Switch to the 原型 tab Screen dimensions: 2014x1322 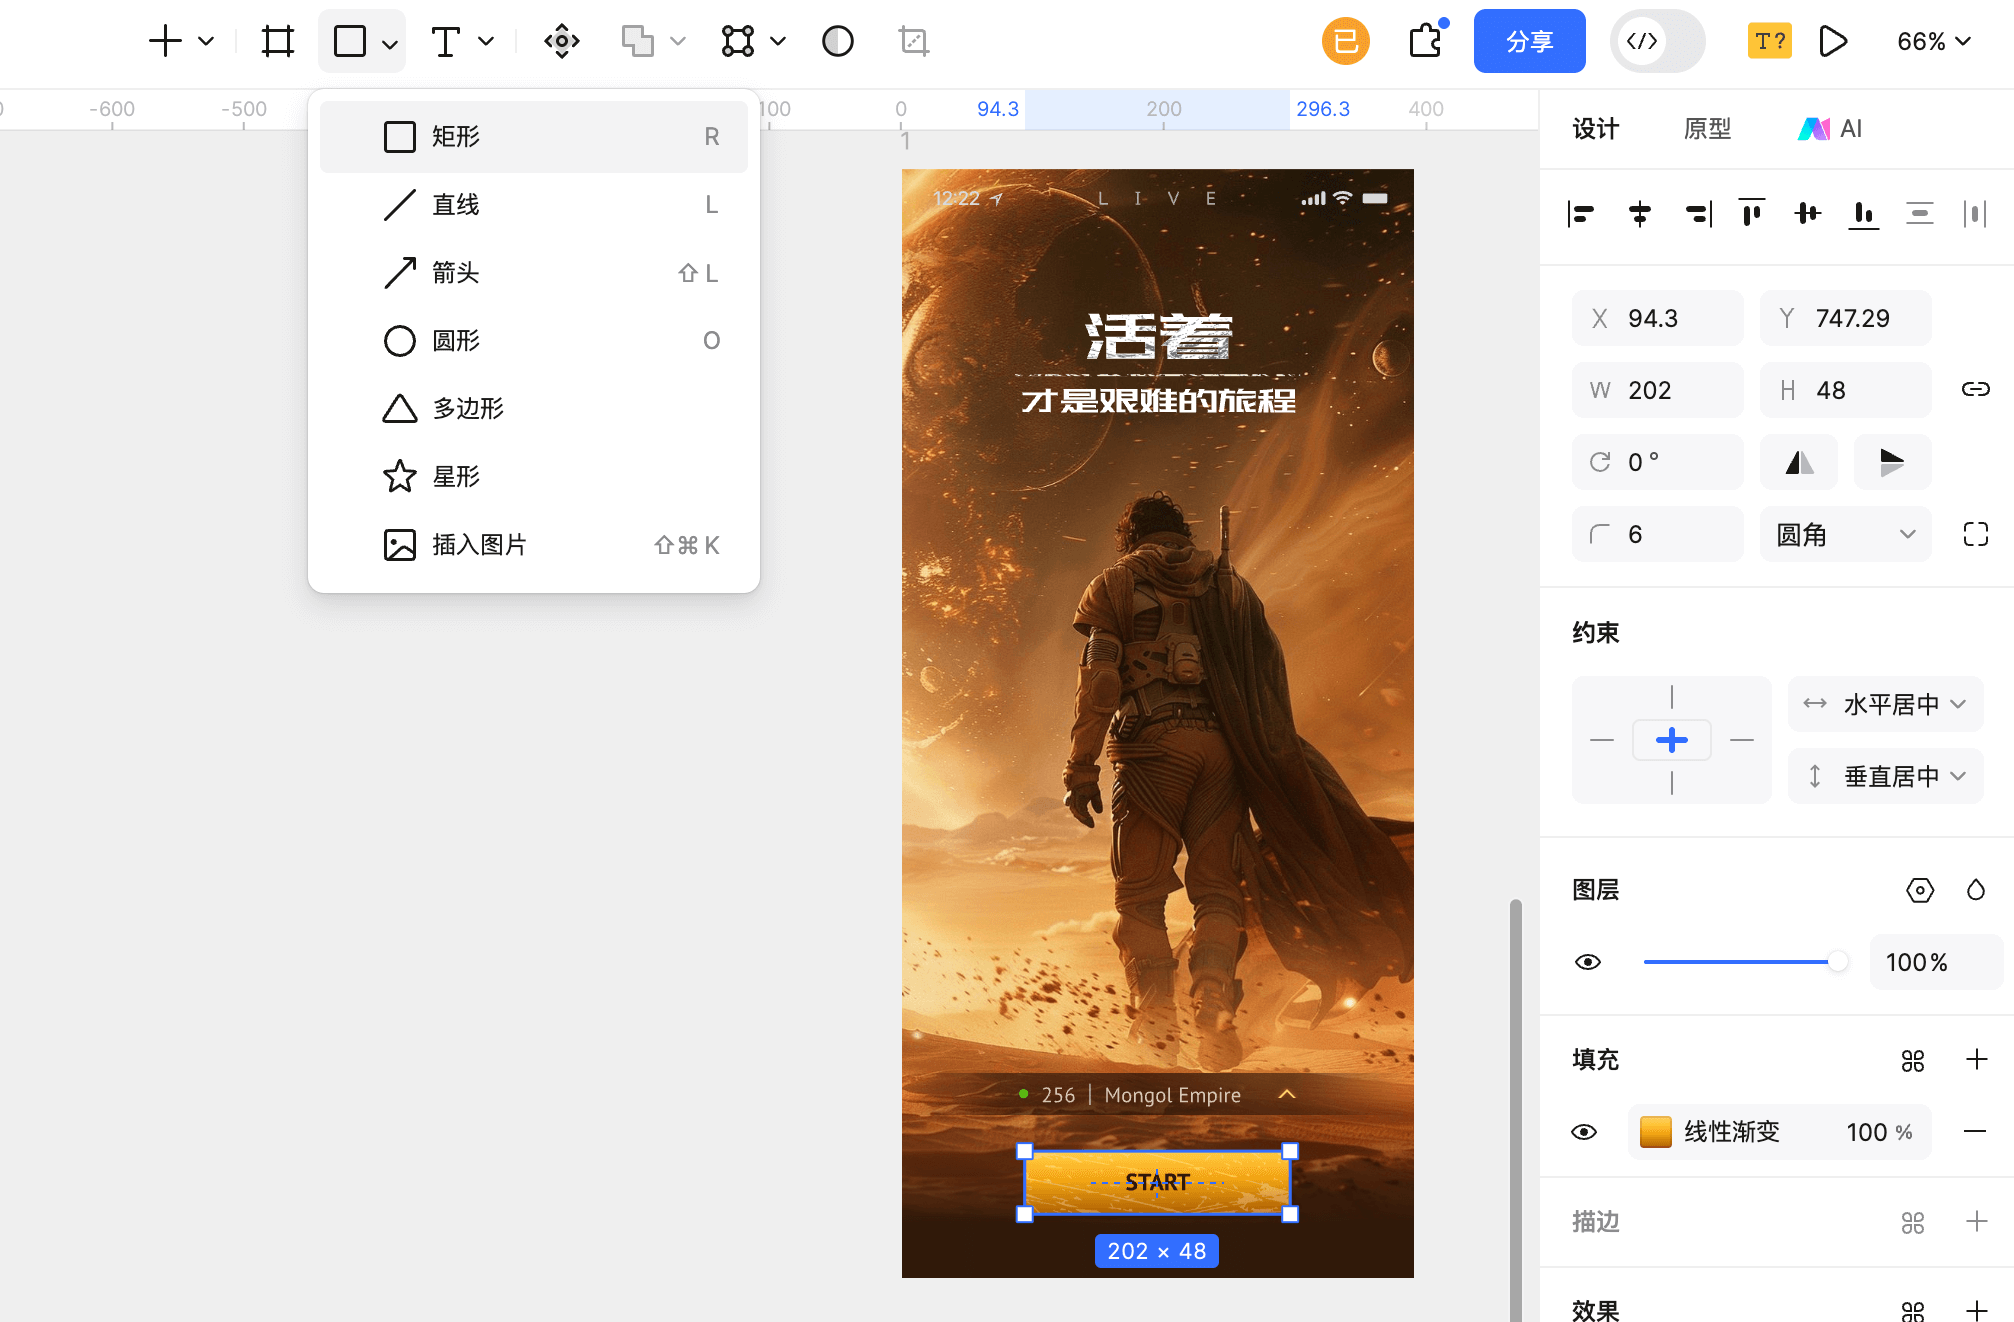click(x=1706, y=128)
